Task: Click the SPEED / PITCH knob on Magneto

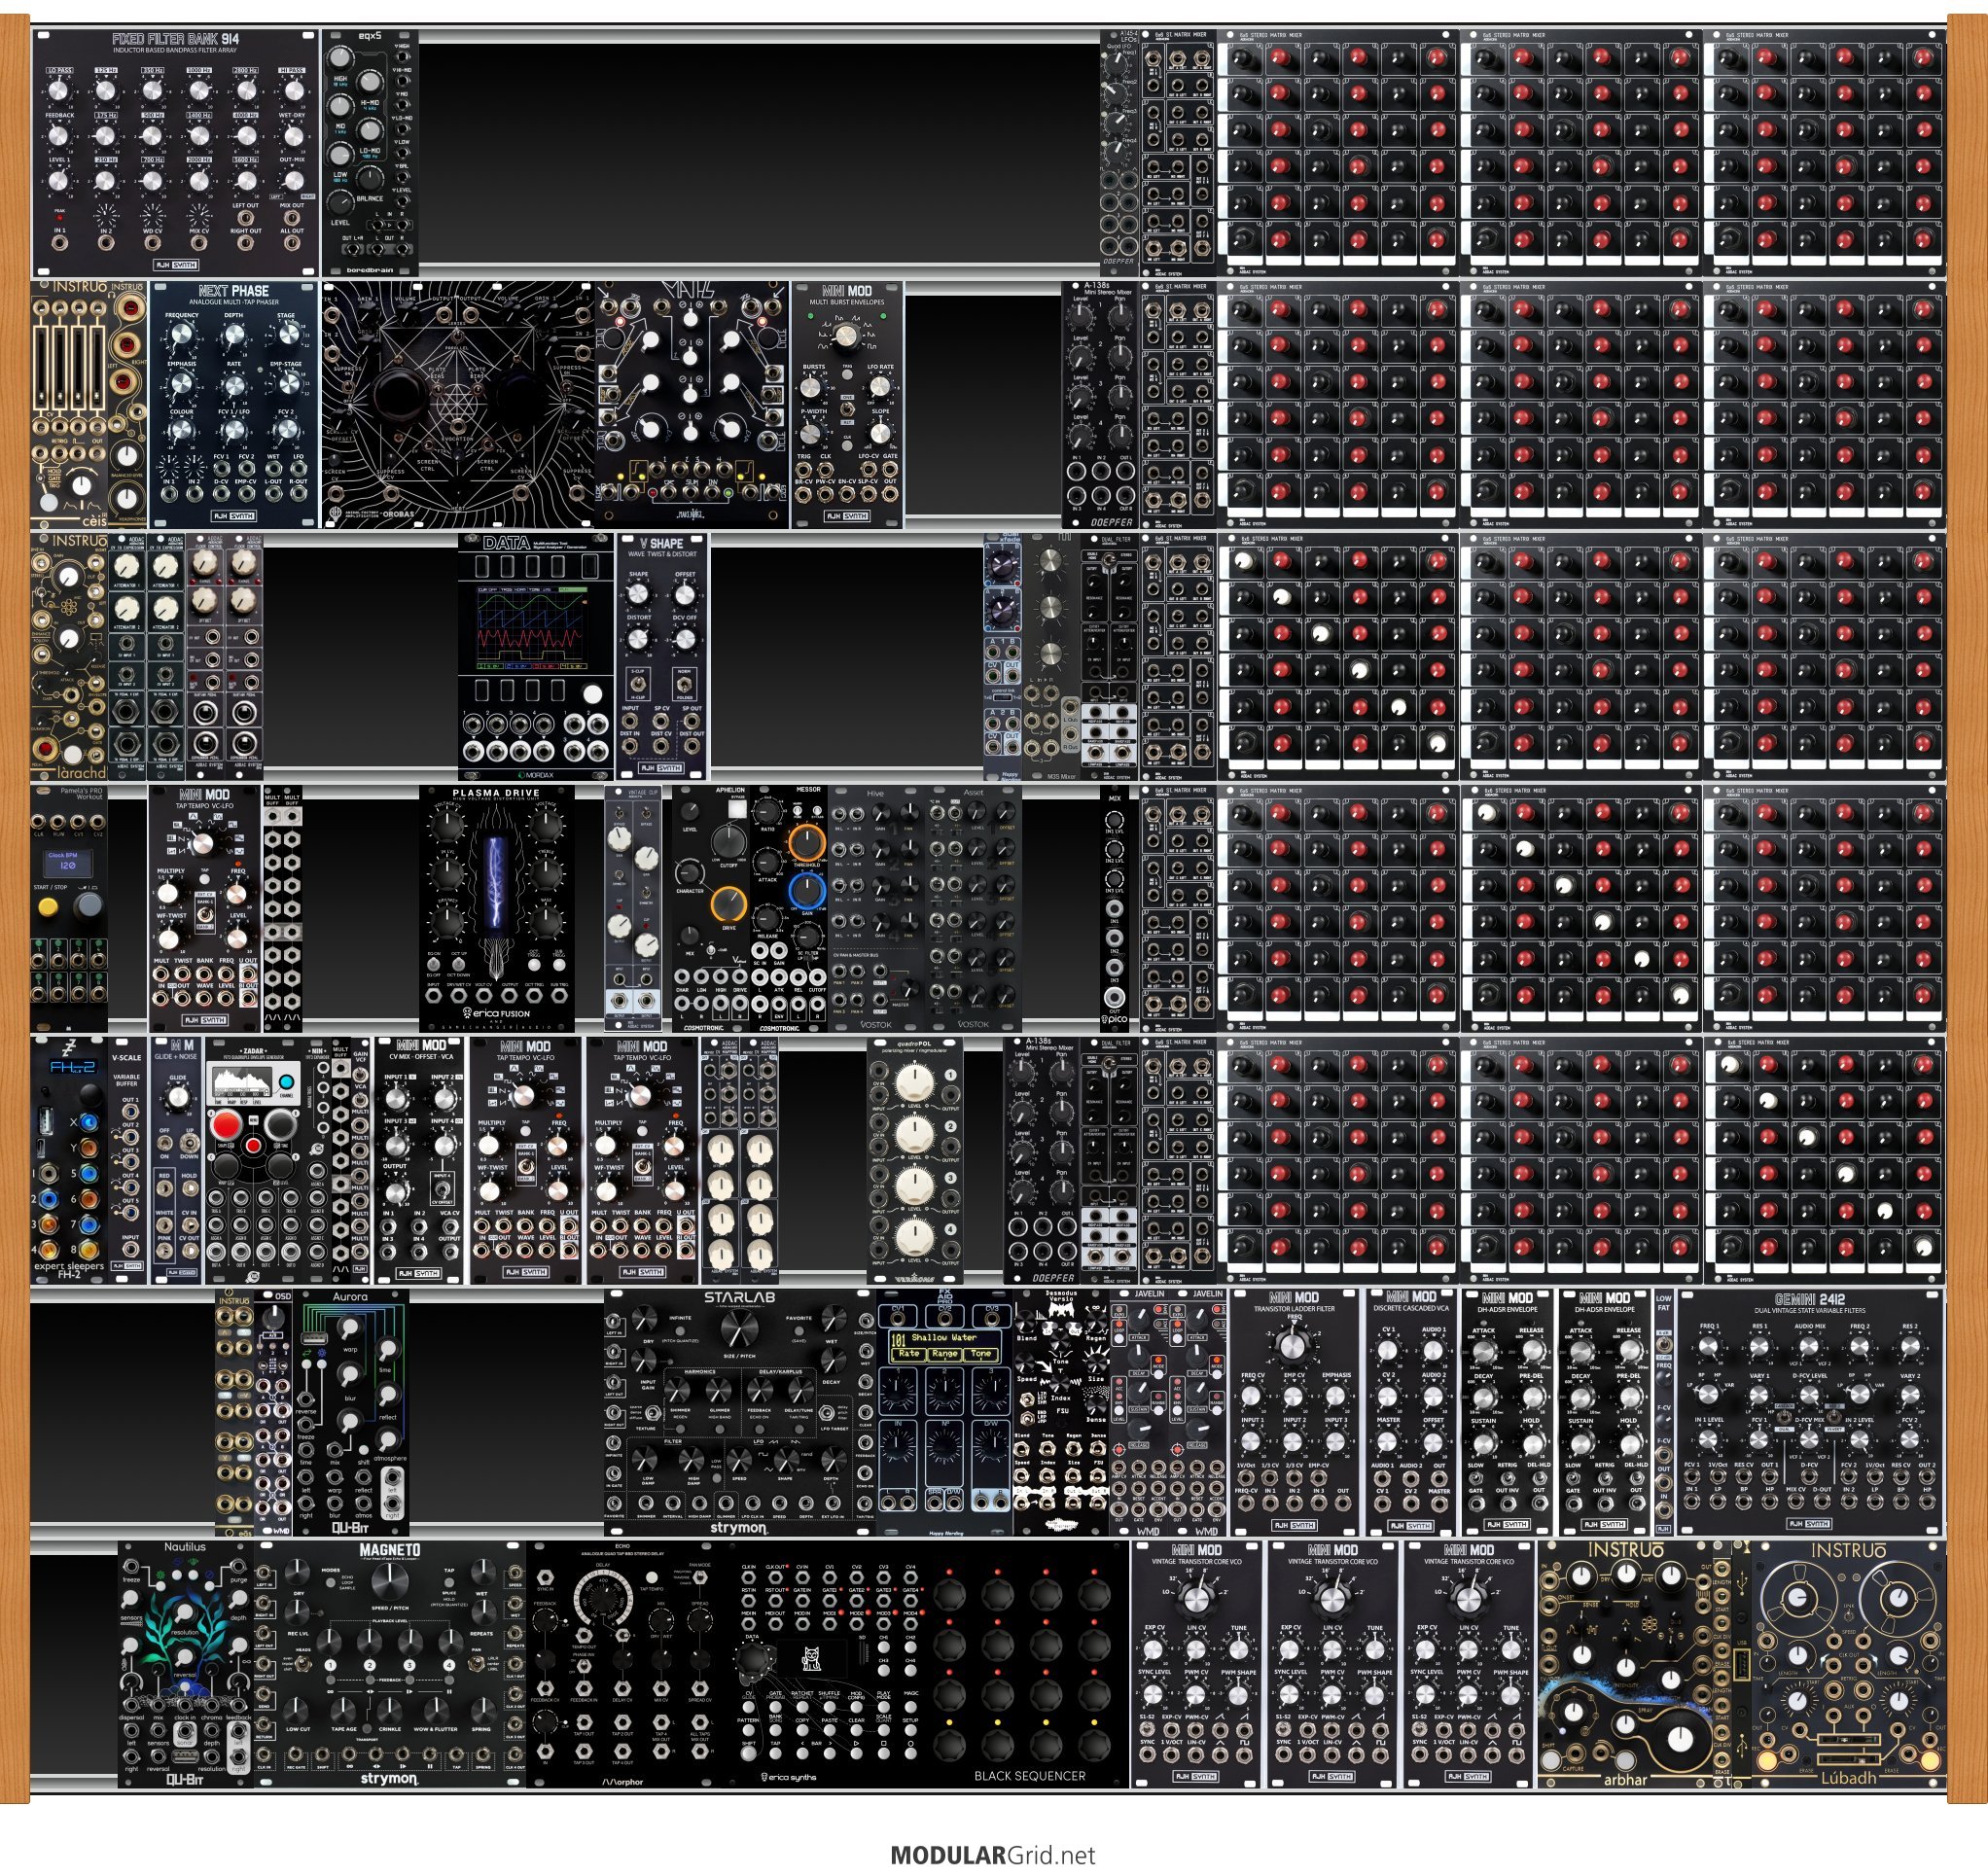Action: [x=389, y=1581]
